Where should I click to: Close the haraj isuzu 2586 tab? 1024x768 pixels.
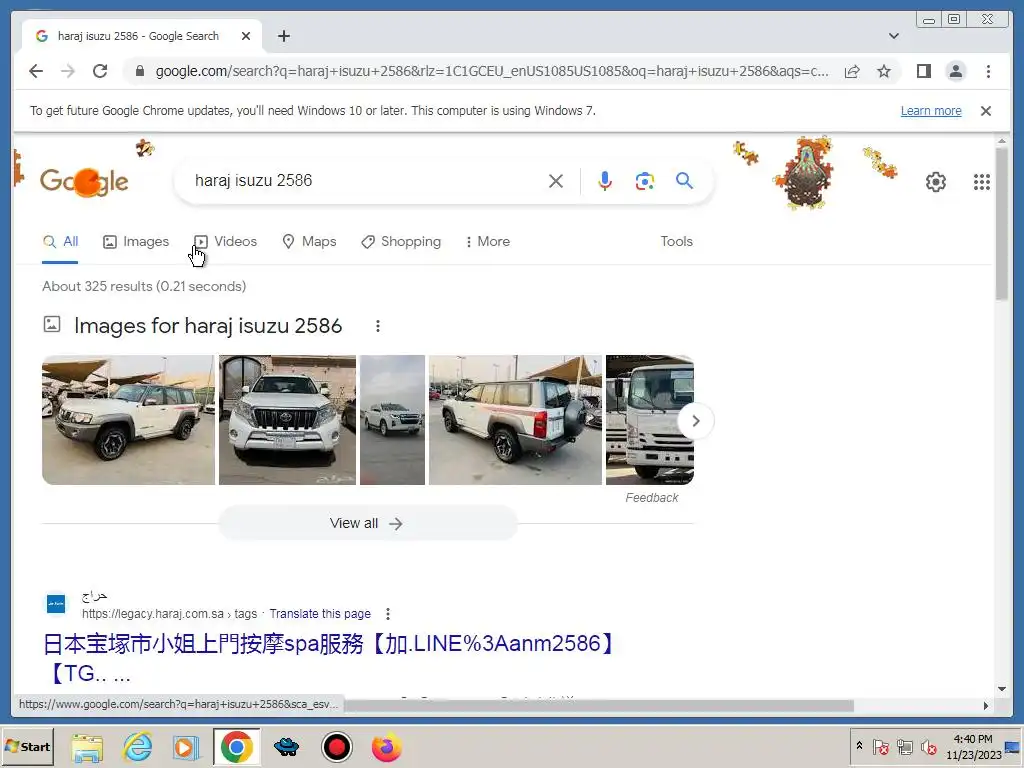[246, 36]
